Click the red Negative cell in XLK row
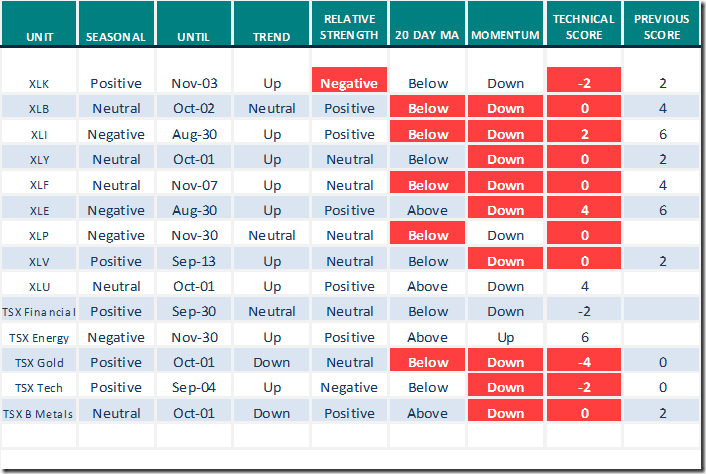Viewport: 706px width, 474px height. point(350,84)
